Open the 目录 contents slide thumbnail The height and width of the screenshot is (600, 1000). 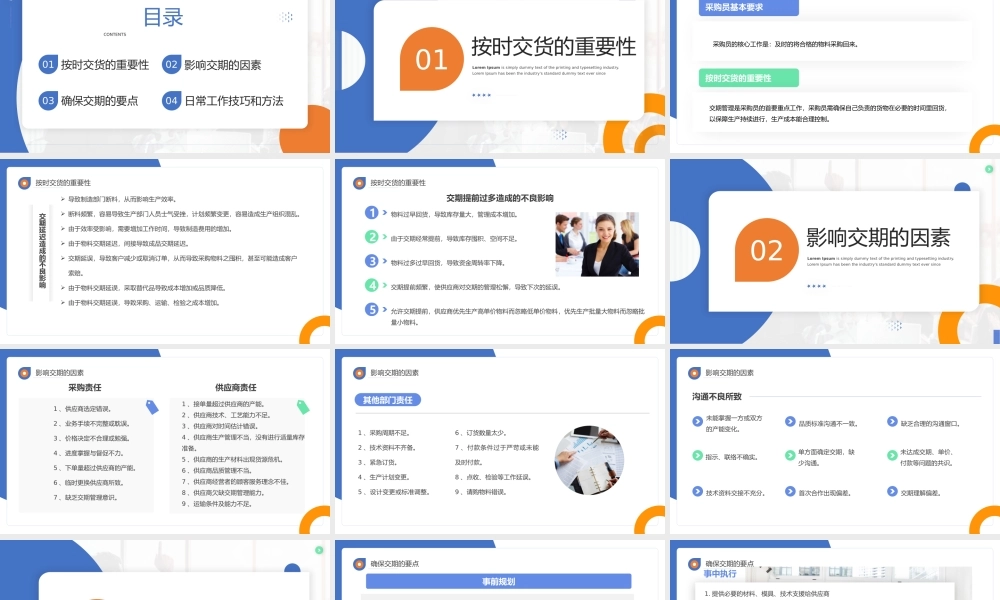click(165, 77)
